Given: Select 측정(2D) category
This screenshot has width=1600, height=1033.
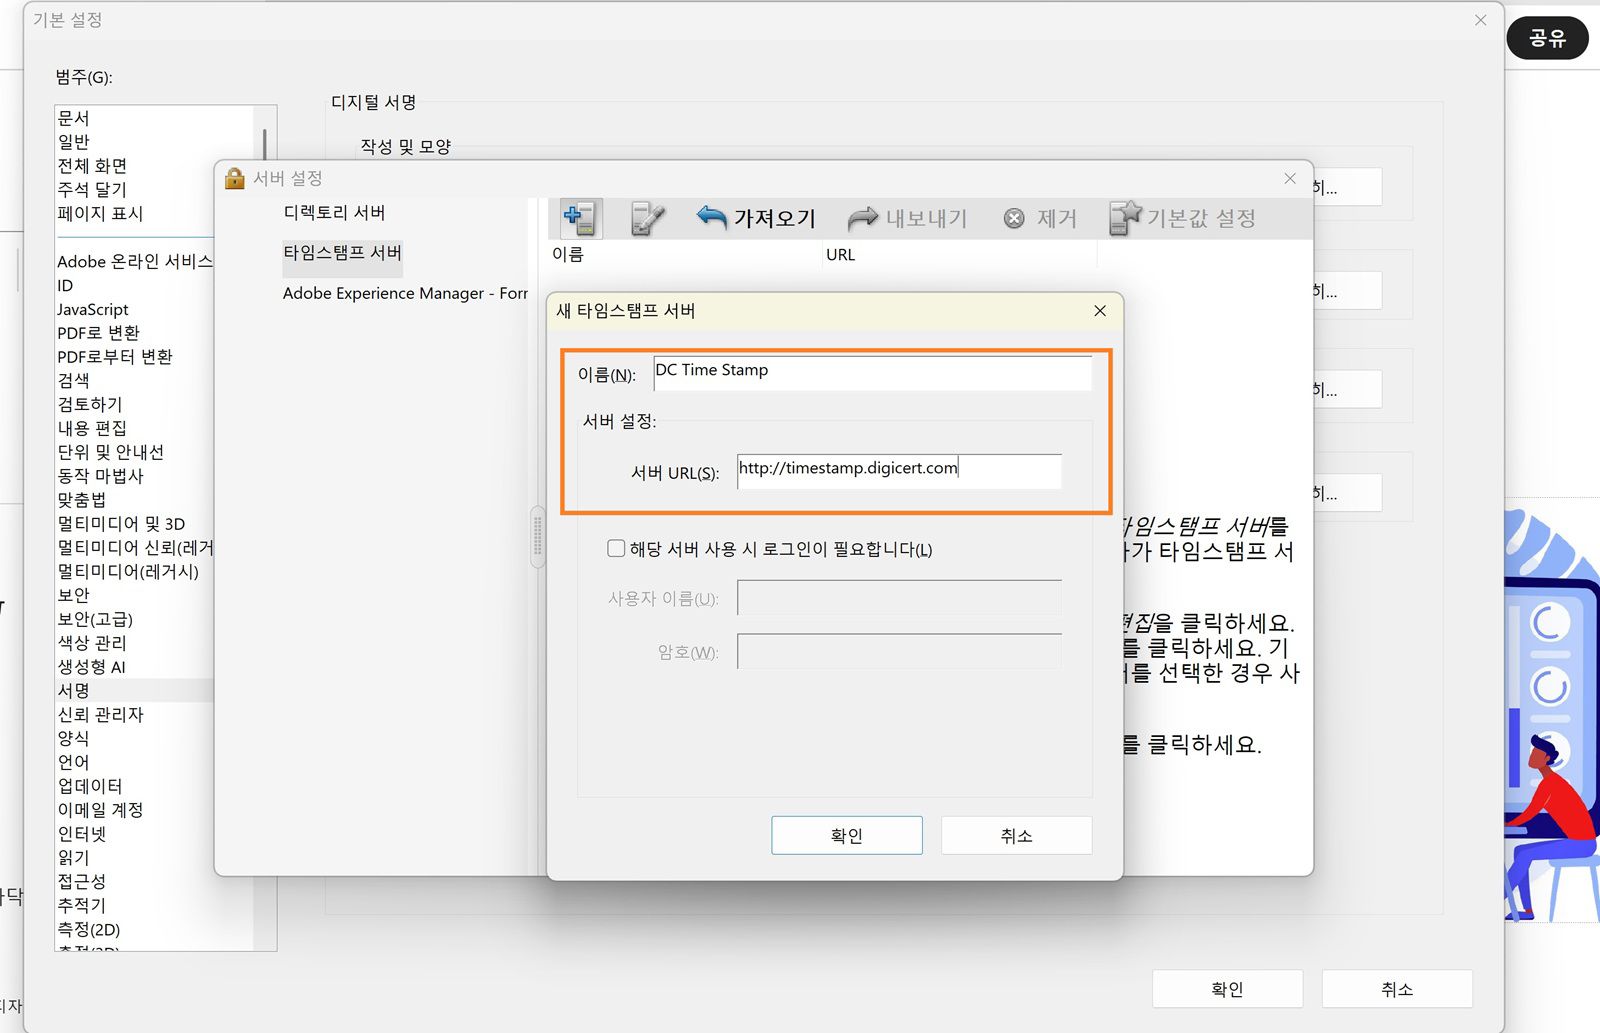Looking at the screenshot, I should coord(89,930).
